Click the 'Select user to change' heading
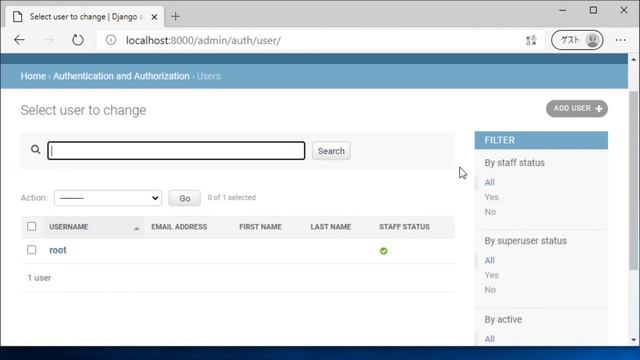The image size is (640, 360). click(83, 110)
